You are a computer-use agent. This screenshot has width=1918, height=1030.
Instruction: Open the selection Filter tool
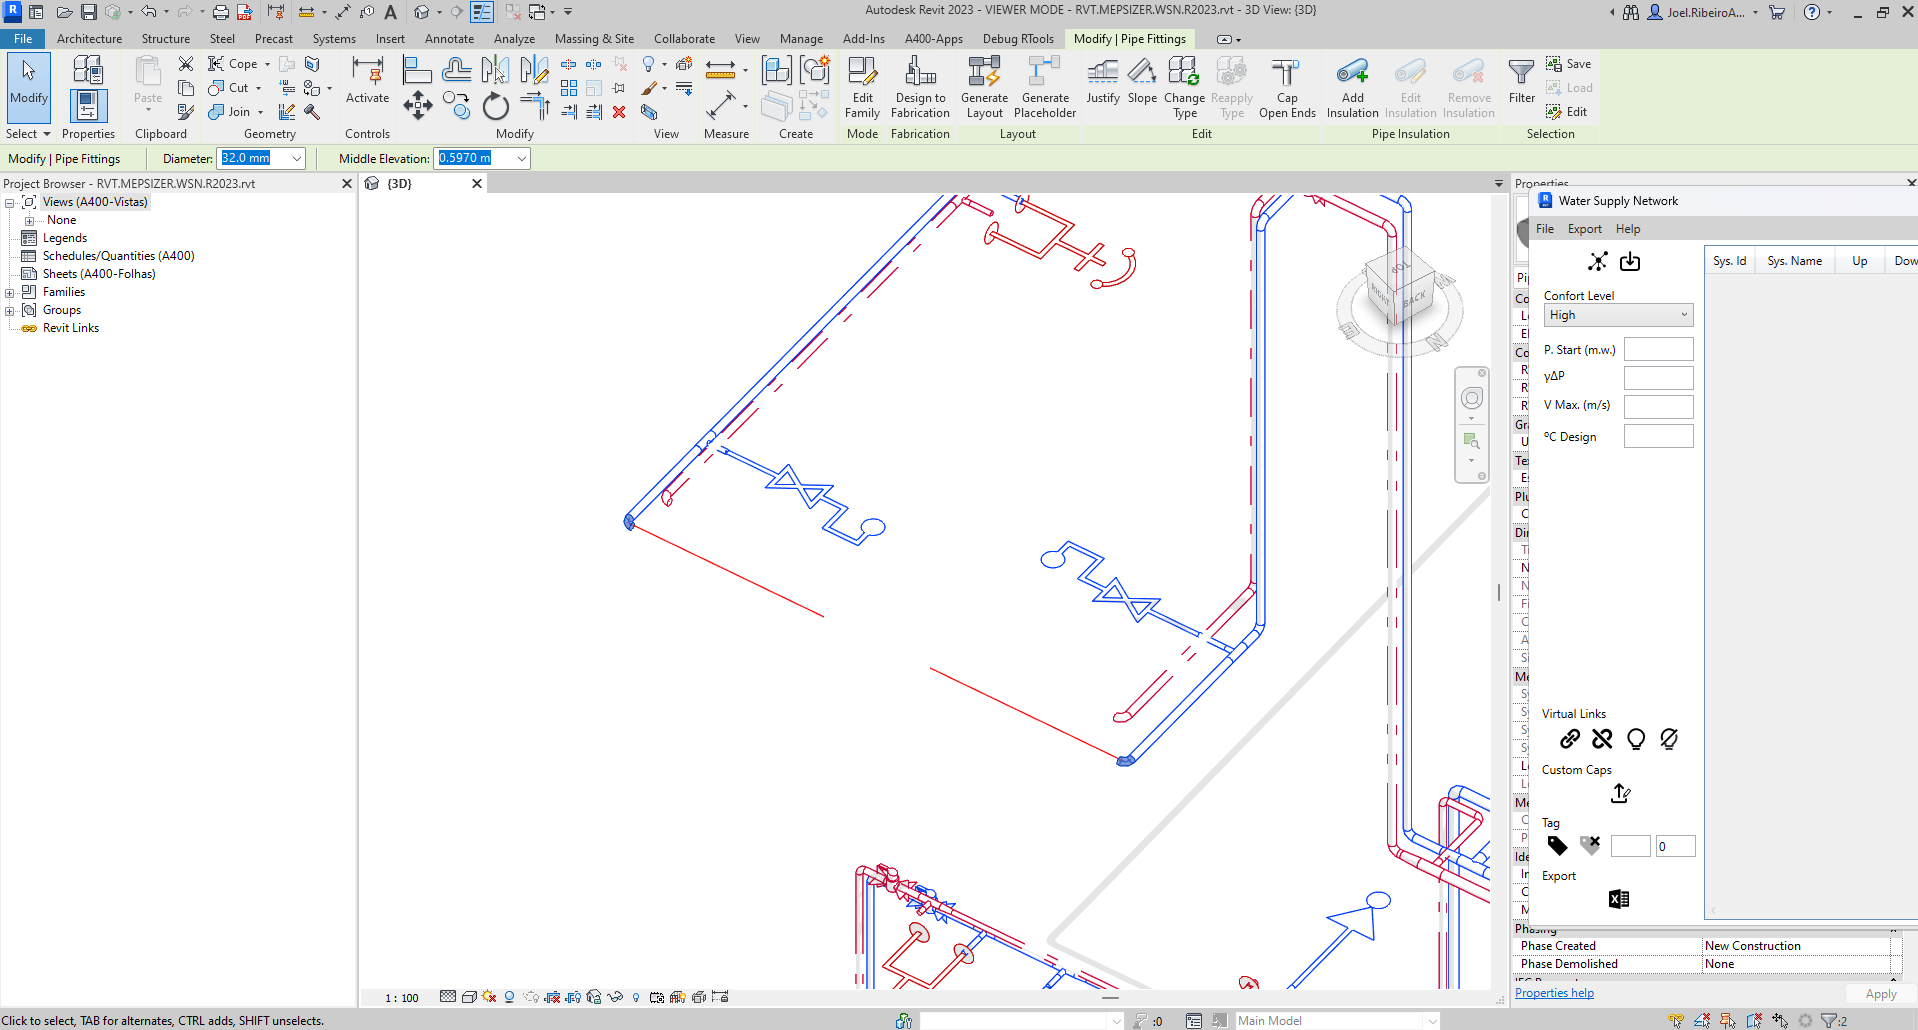pyautogui.click(x=1521, y=81)
